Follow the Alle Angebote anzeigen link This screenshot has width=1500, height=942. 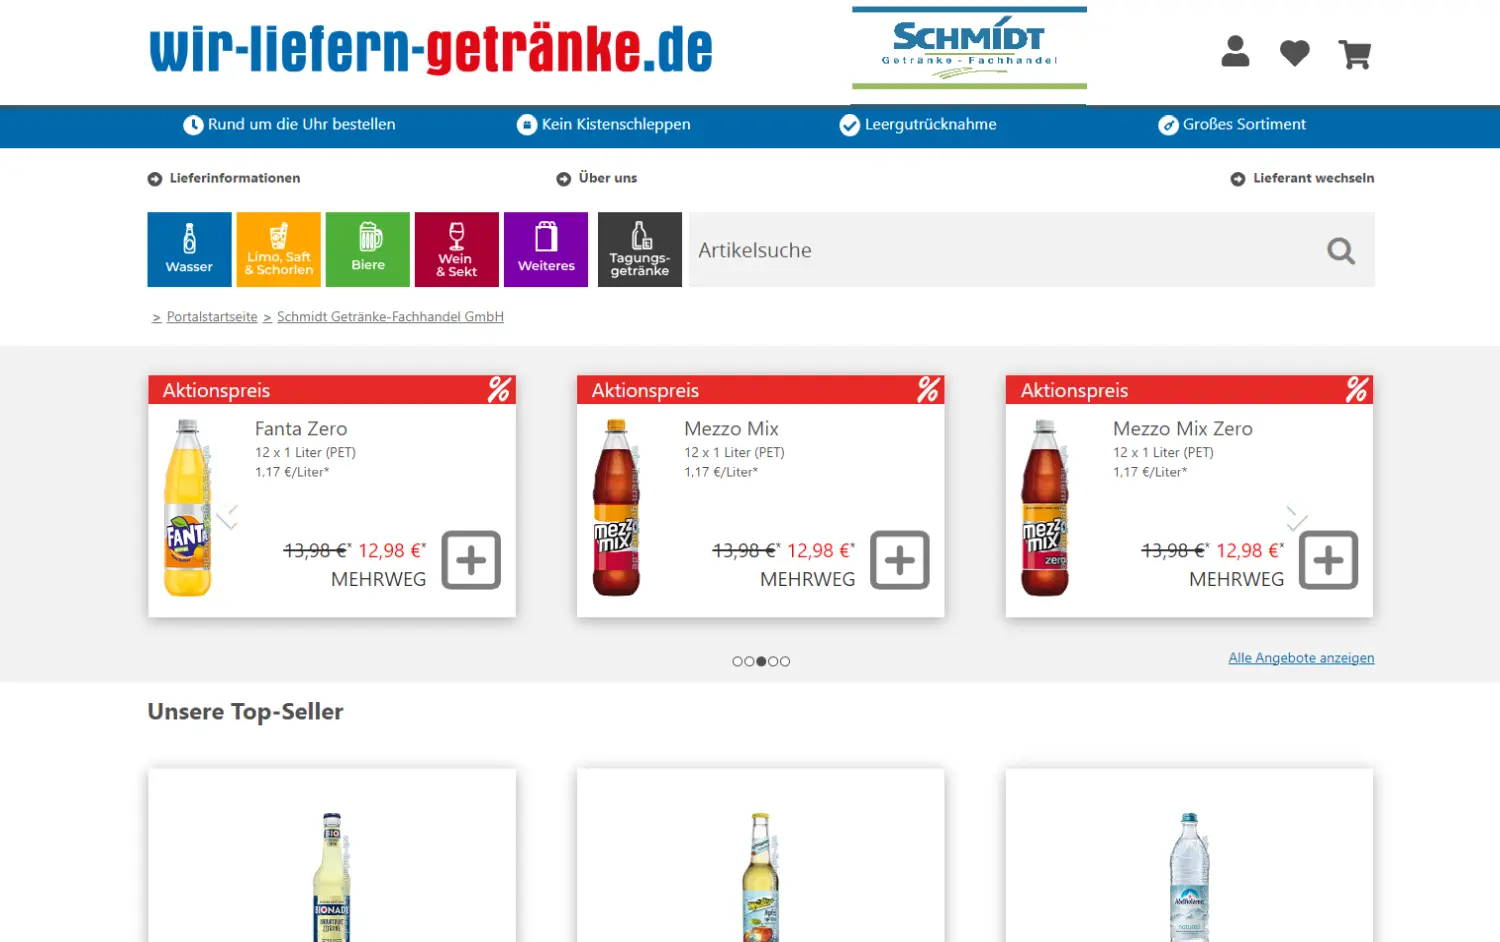pyautogui.click(x=1301, y=658)
